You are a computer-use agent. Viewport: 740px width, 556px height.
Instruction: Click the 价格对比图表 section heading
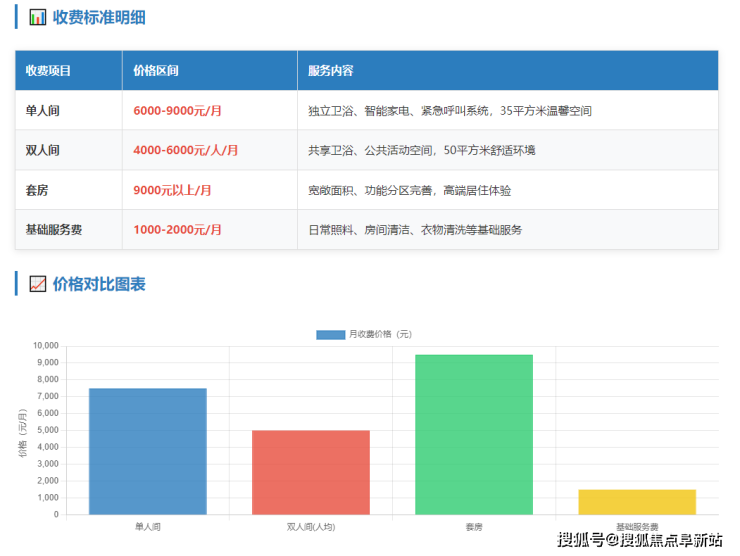pyautogui.click(x=99, y=284)
